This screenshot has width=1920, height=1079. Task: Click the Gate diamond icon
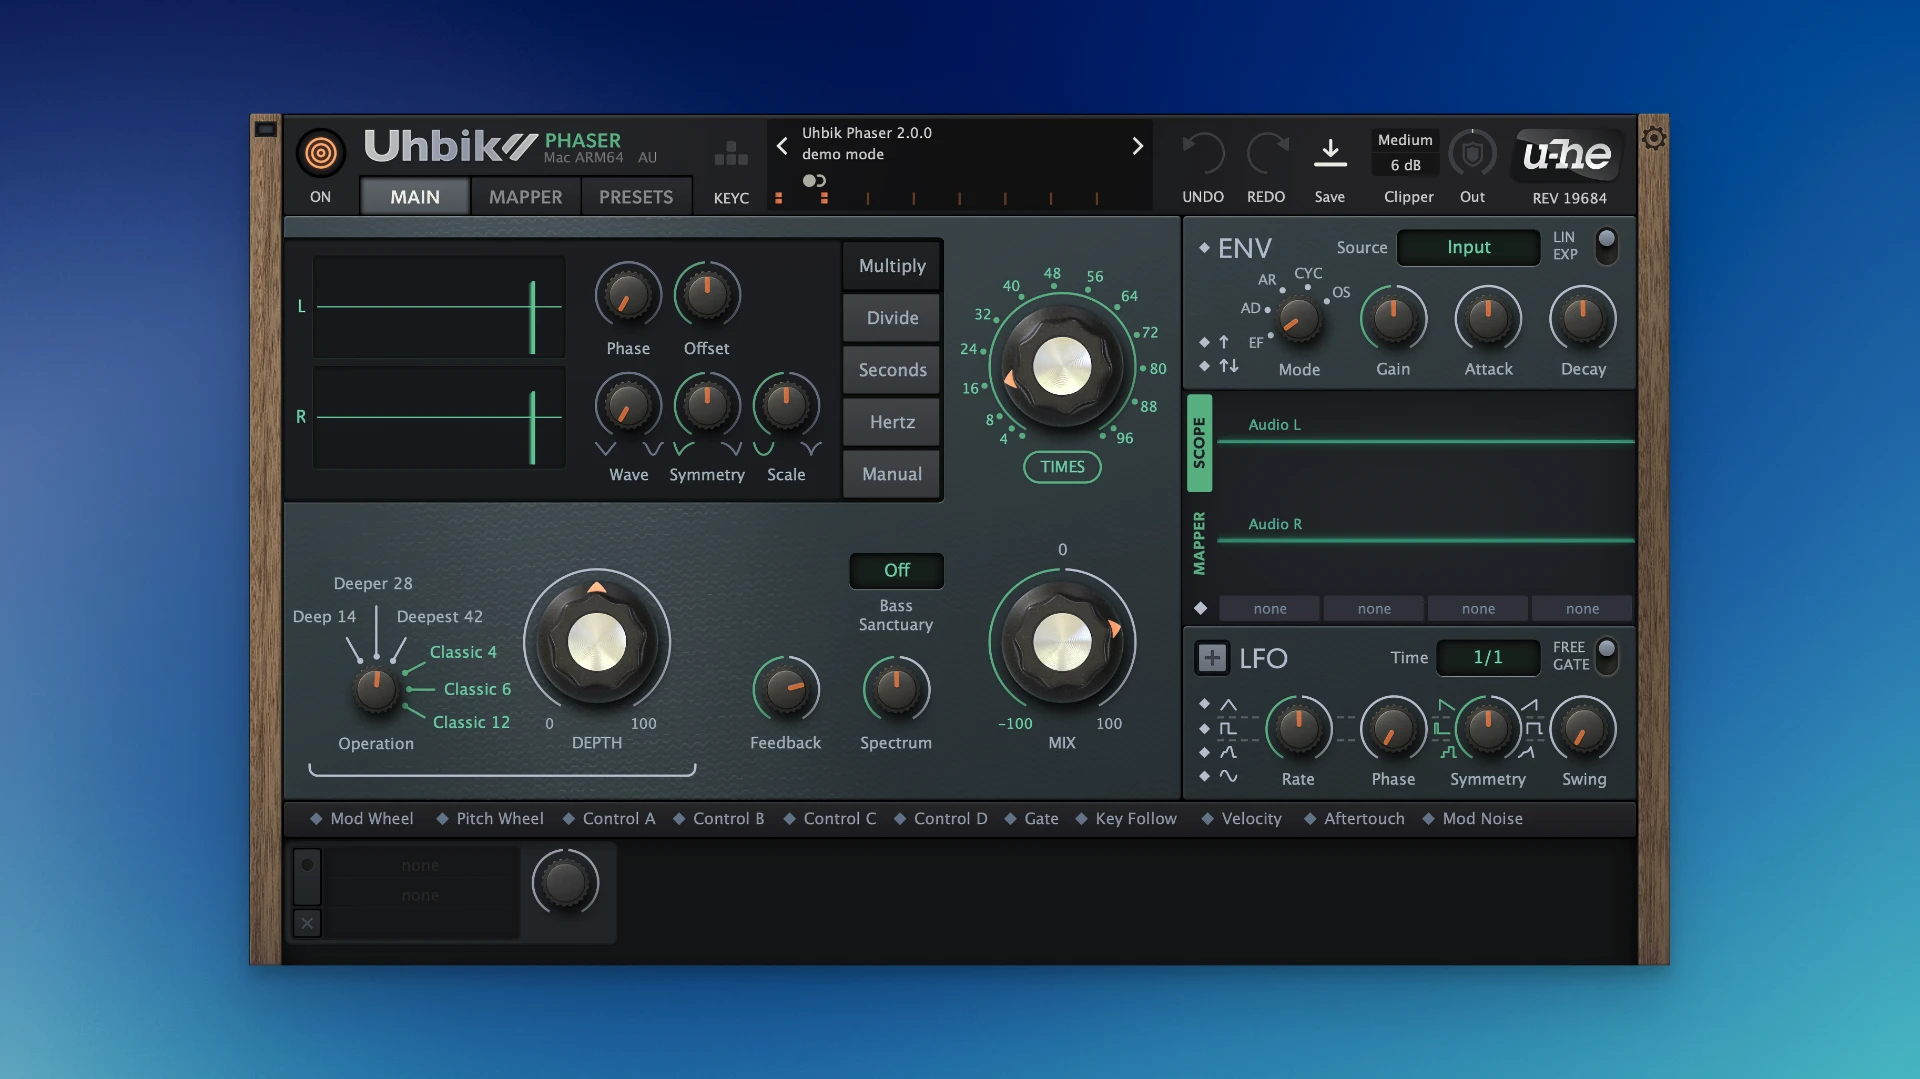click(x=1010, y=818)
